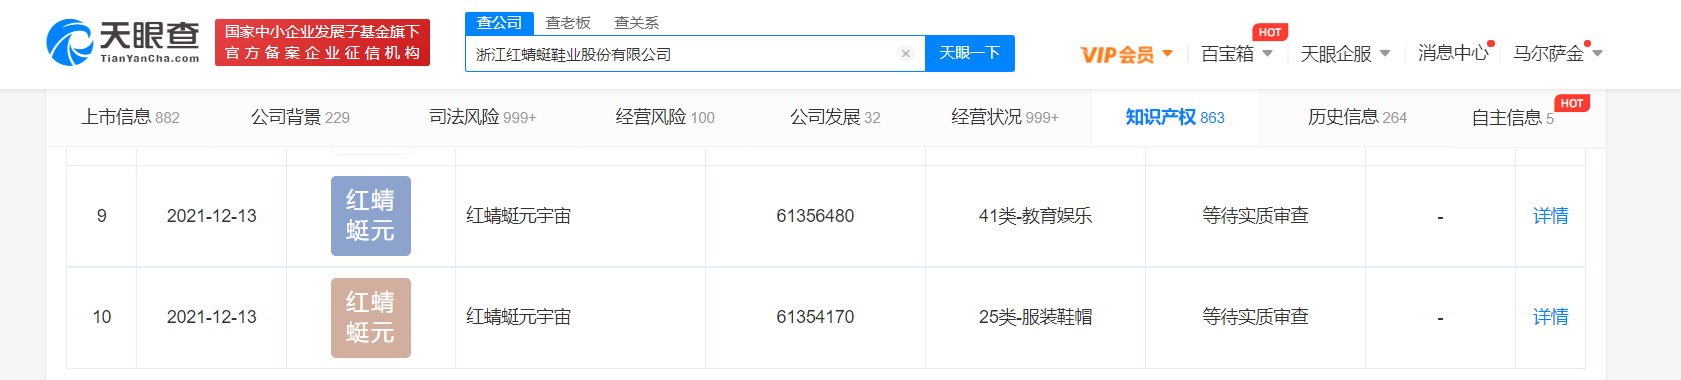Switch to the 查老板 search tab

tap(568, 22)
